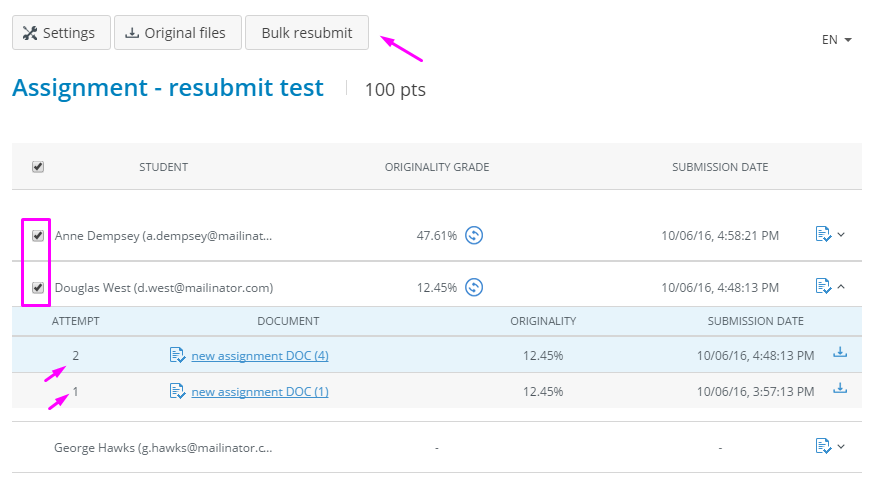Open report icon in Anne Dempsey row
Image resolution: width=887 pixels, height=498 pixels.
tap(823, 234)
